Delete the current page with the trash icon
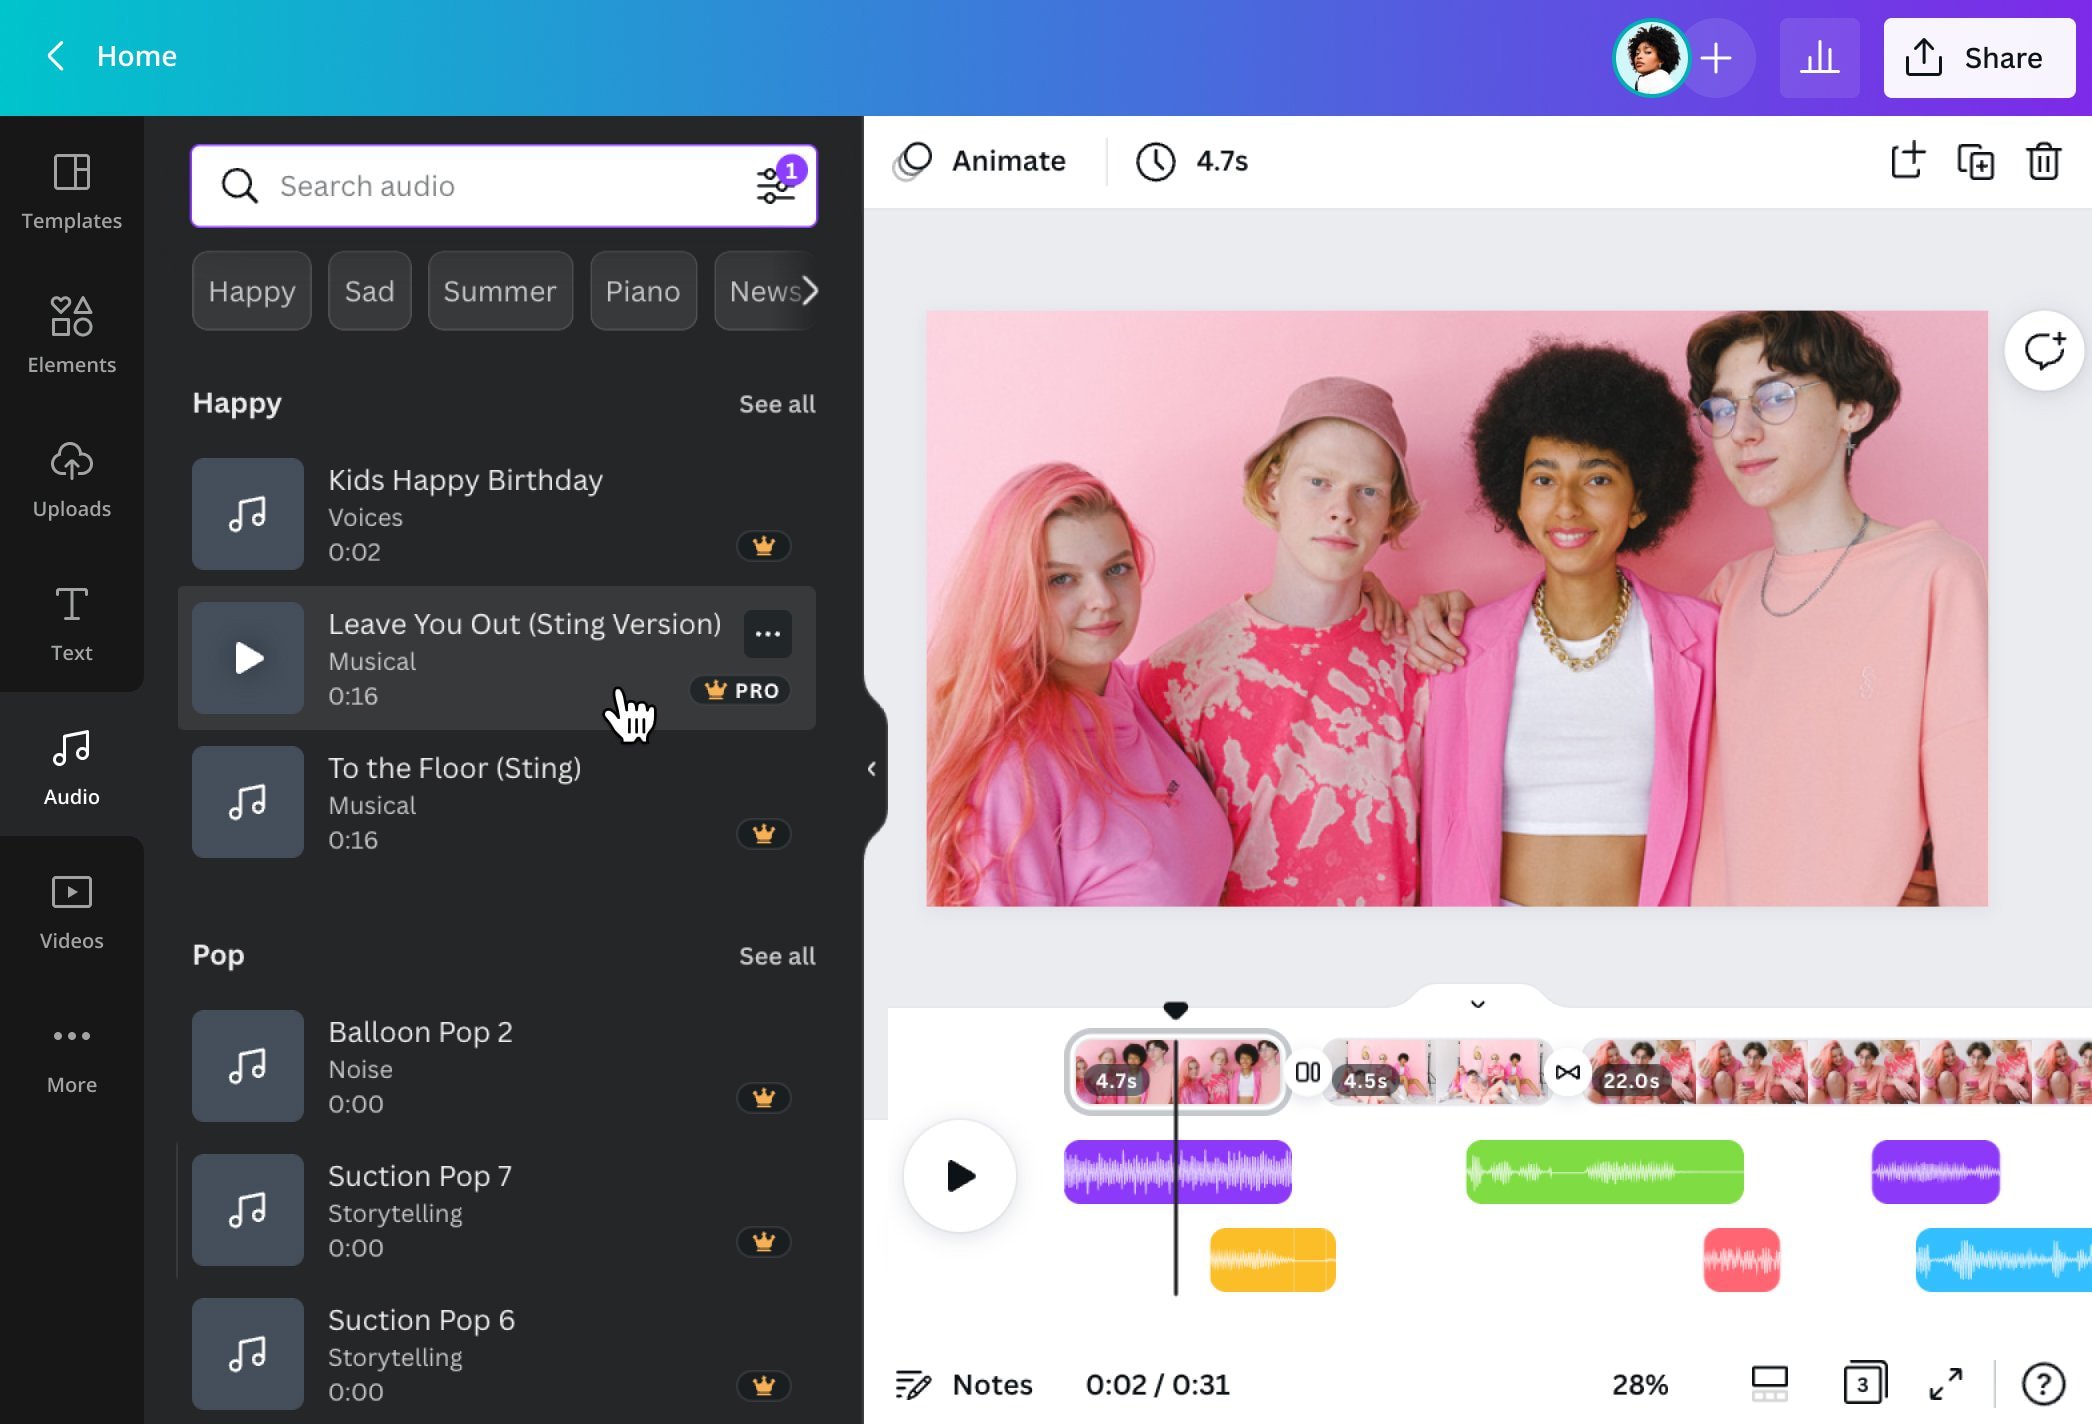Viewport: 2092px width, 1424px height. tap(2043, 161)
